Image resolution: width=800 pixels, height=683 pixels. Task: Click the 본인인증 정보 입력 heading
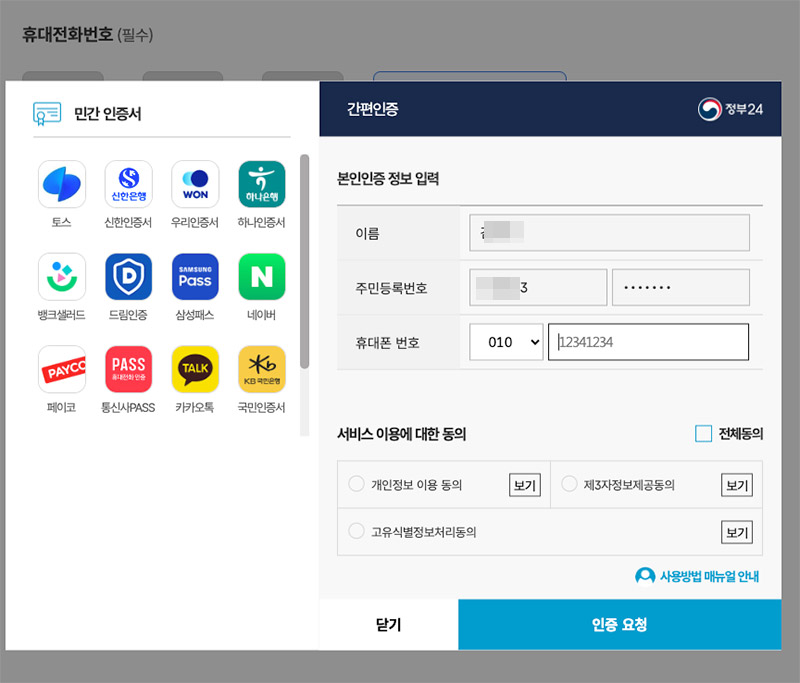coord(388,179)
